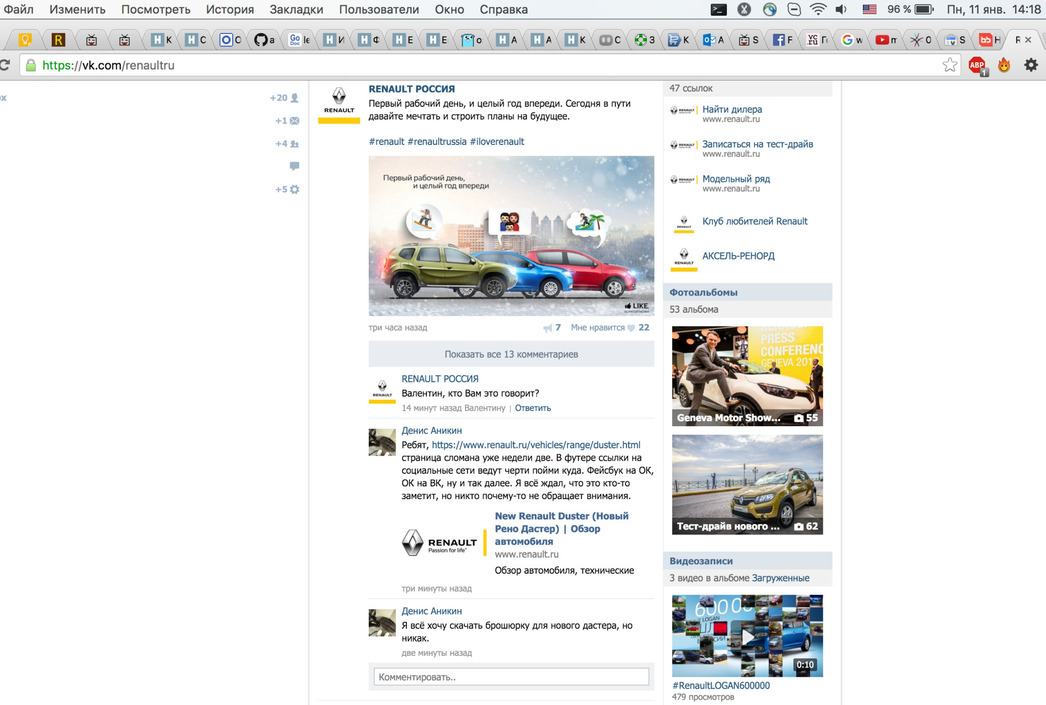Open the Закладки menu
1046x705 pixels.
click(296, 9)
